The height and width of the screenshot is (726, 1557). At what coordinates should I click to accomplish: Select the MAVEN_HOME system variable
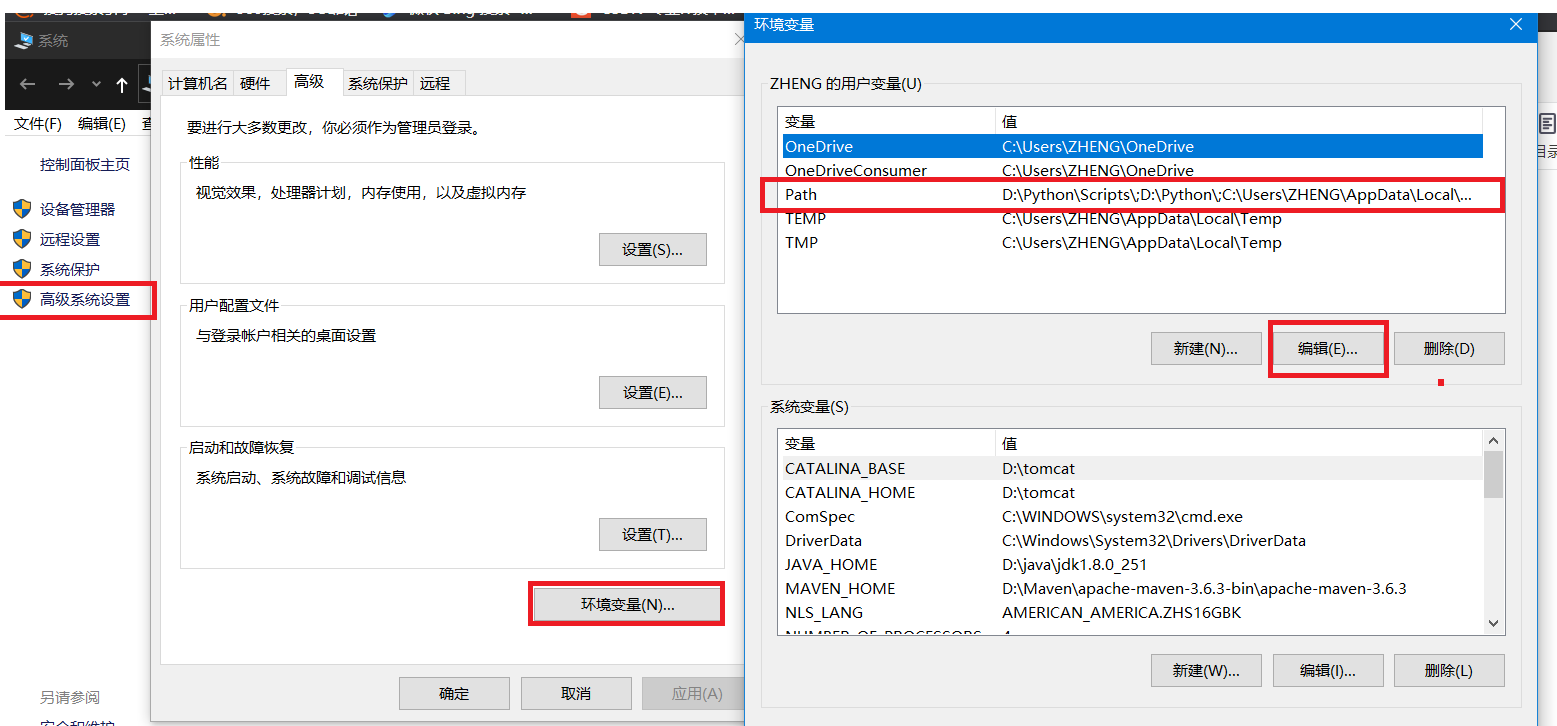[1132, 588]
